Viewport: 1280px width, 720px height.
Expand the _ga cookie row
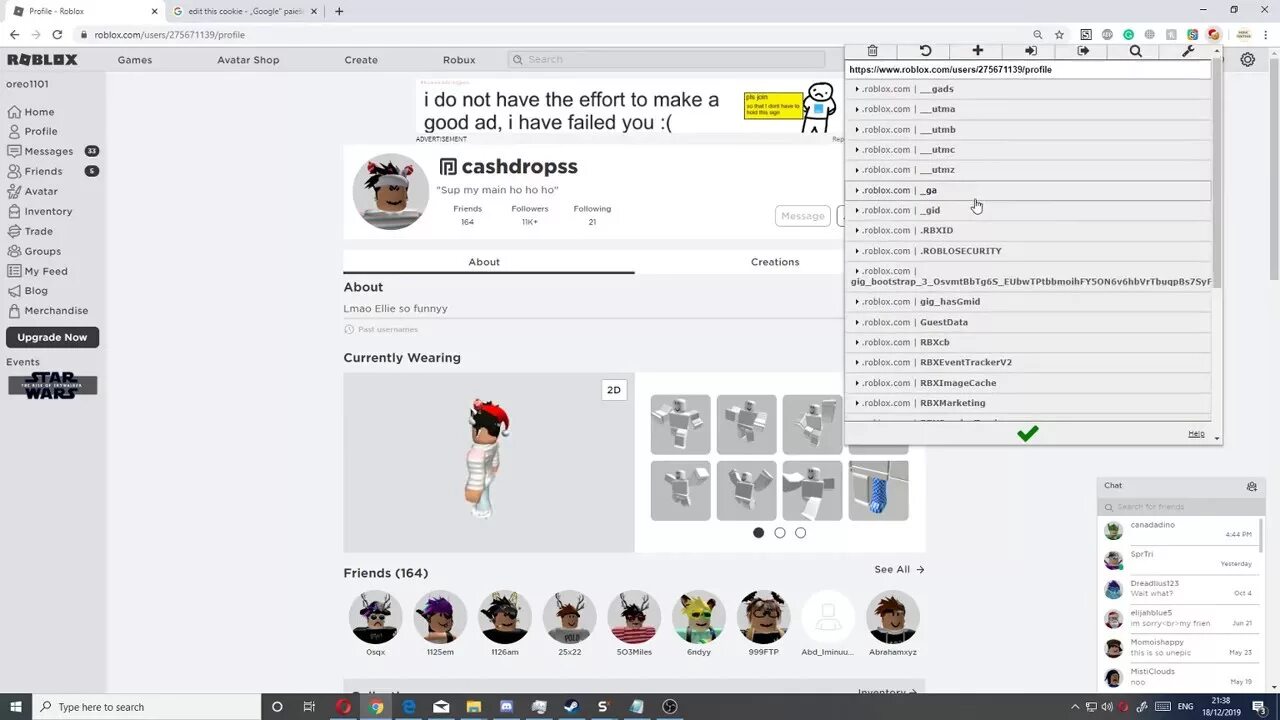(1028, 190)
